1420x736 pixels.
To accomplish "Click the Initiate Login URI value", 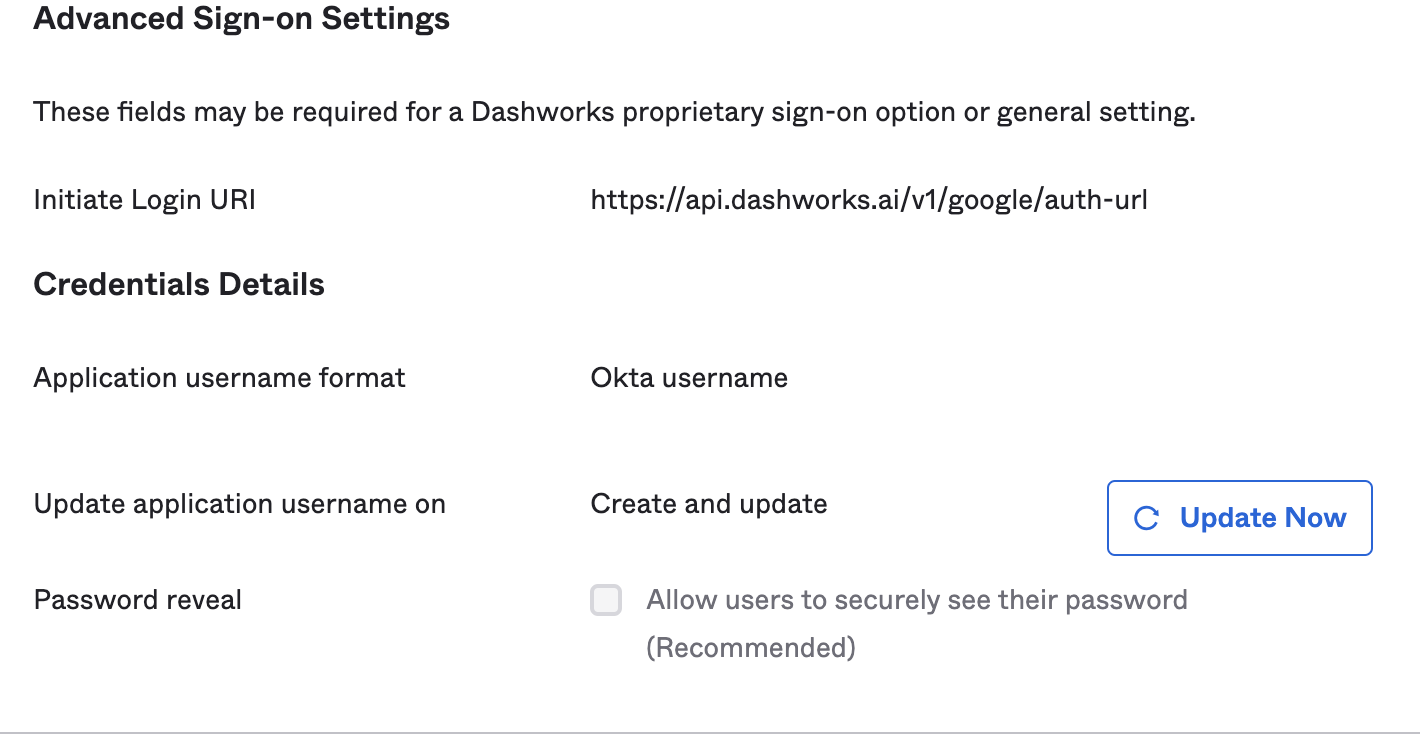I will tap(868, 200).
